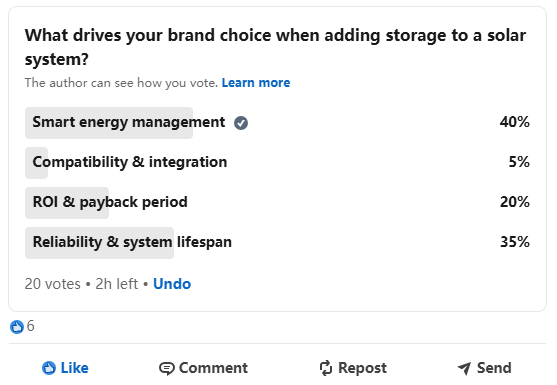Click the Send paper plane icon
The width and height of the screenshot is (557, 385).
click(x=464, y=368)
